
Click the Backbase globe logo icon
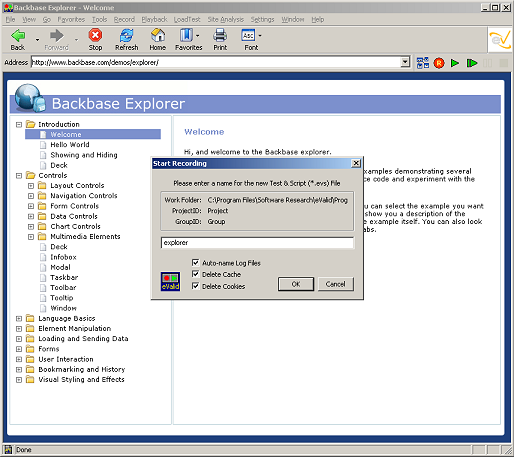point(30,98)
